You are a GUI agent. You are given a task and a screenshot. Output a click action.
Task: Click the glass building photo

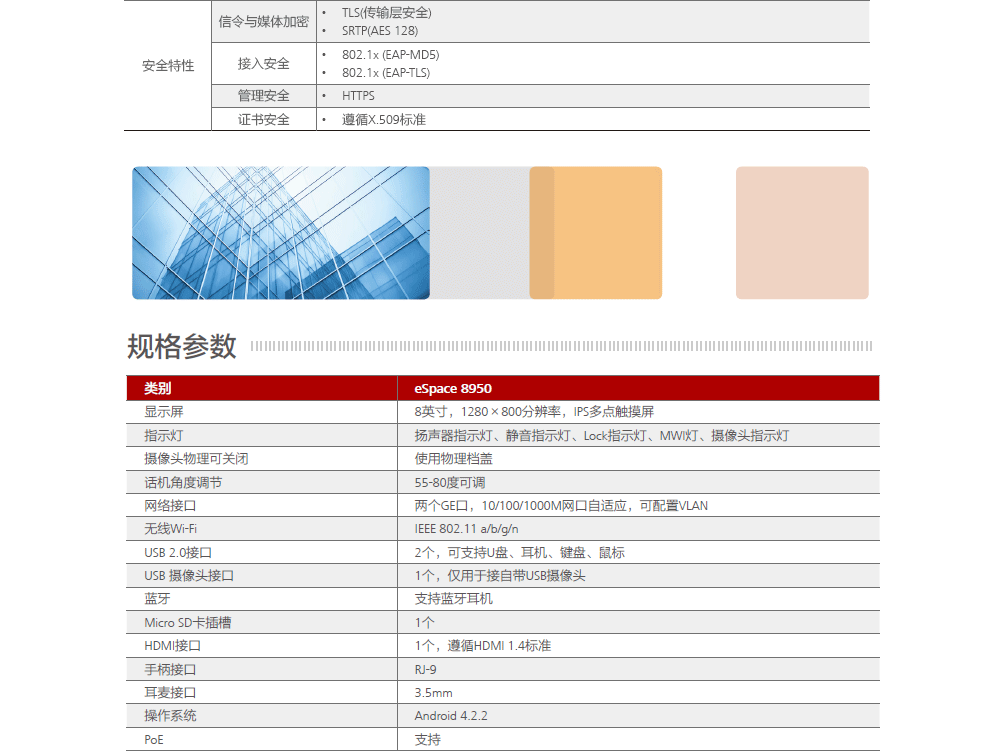tap(281, 233)
